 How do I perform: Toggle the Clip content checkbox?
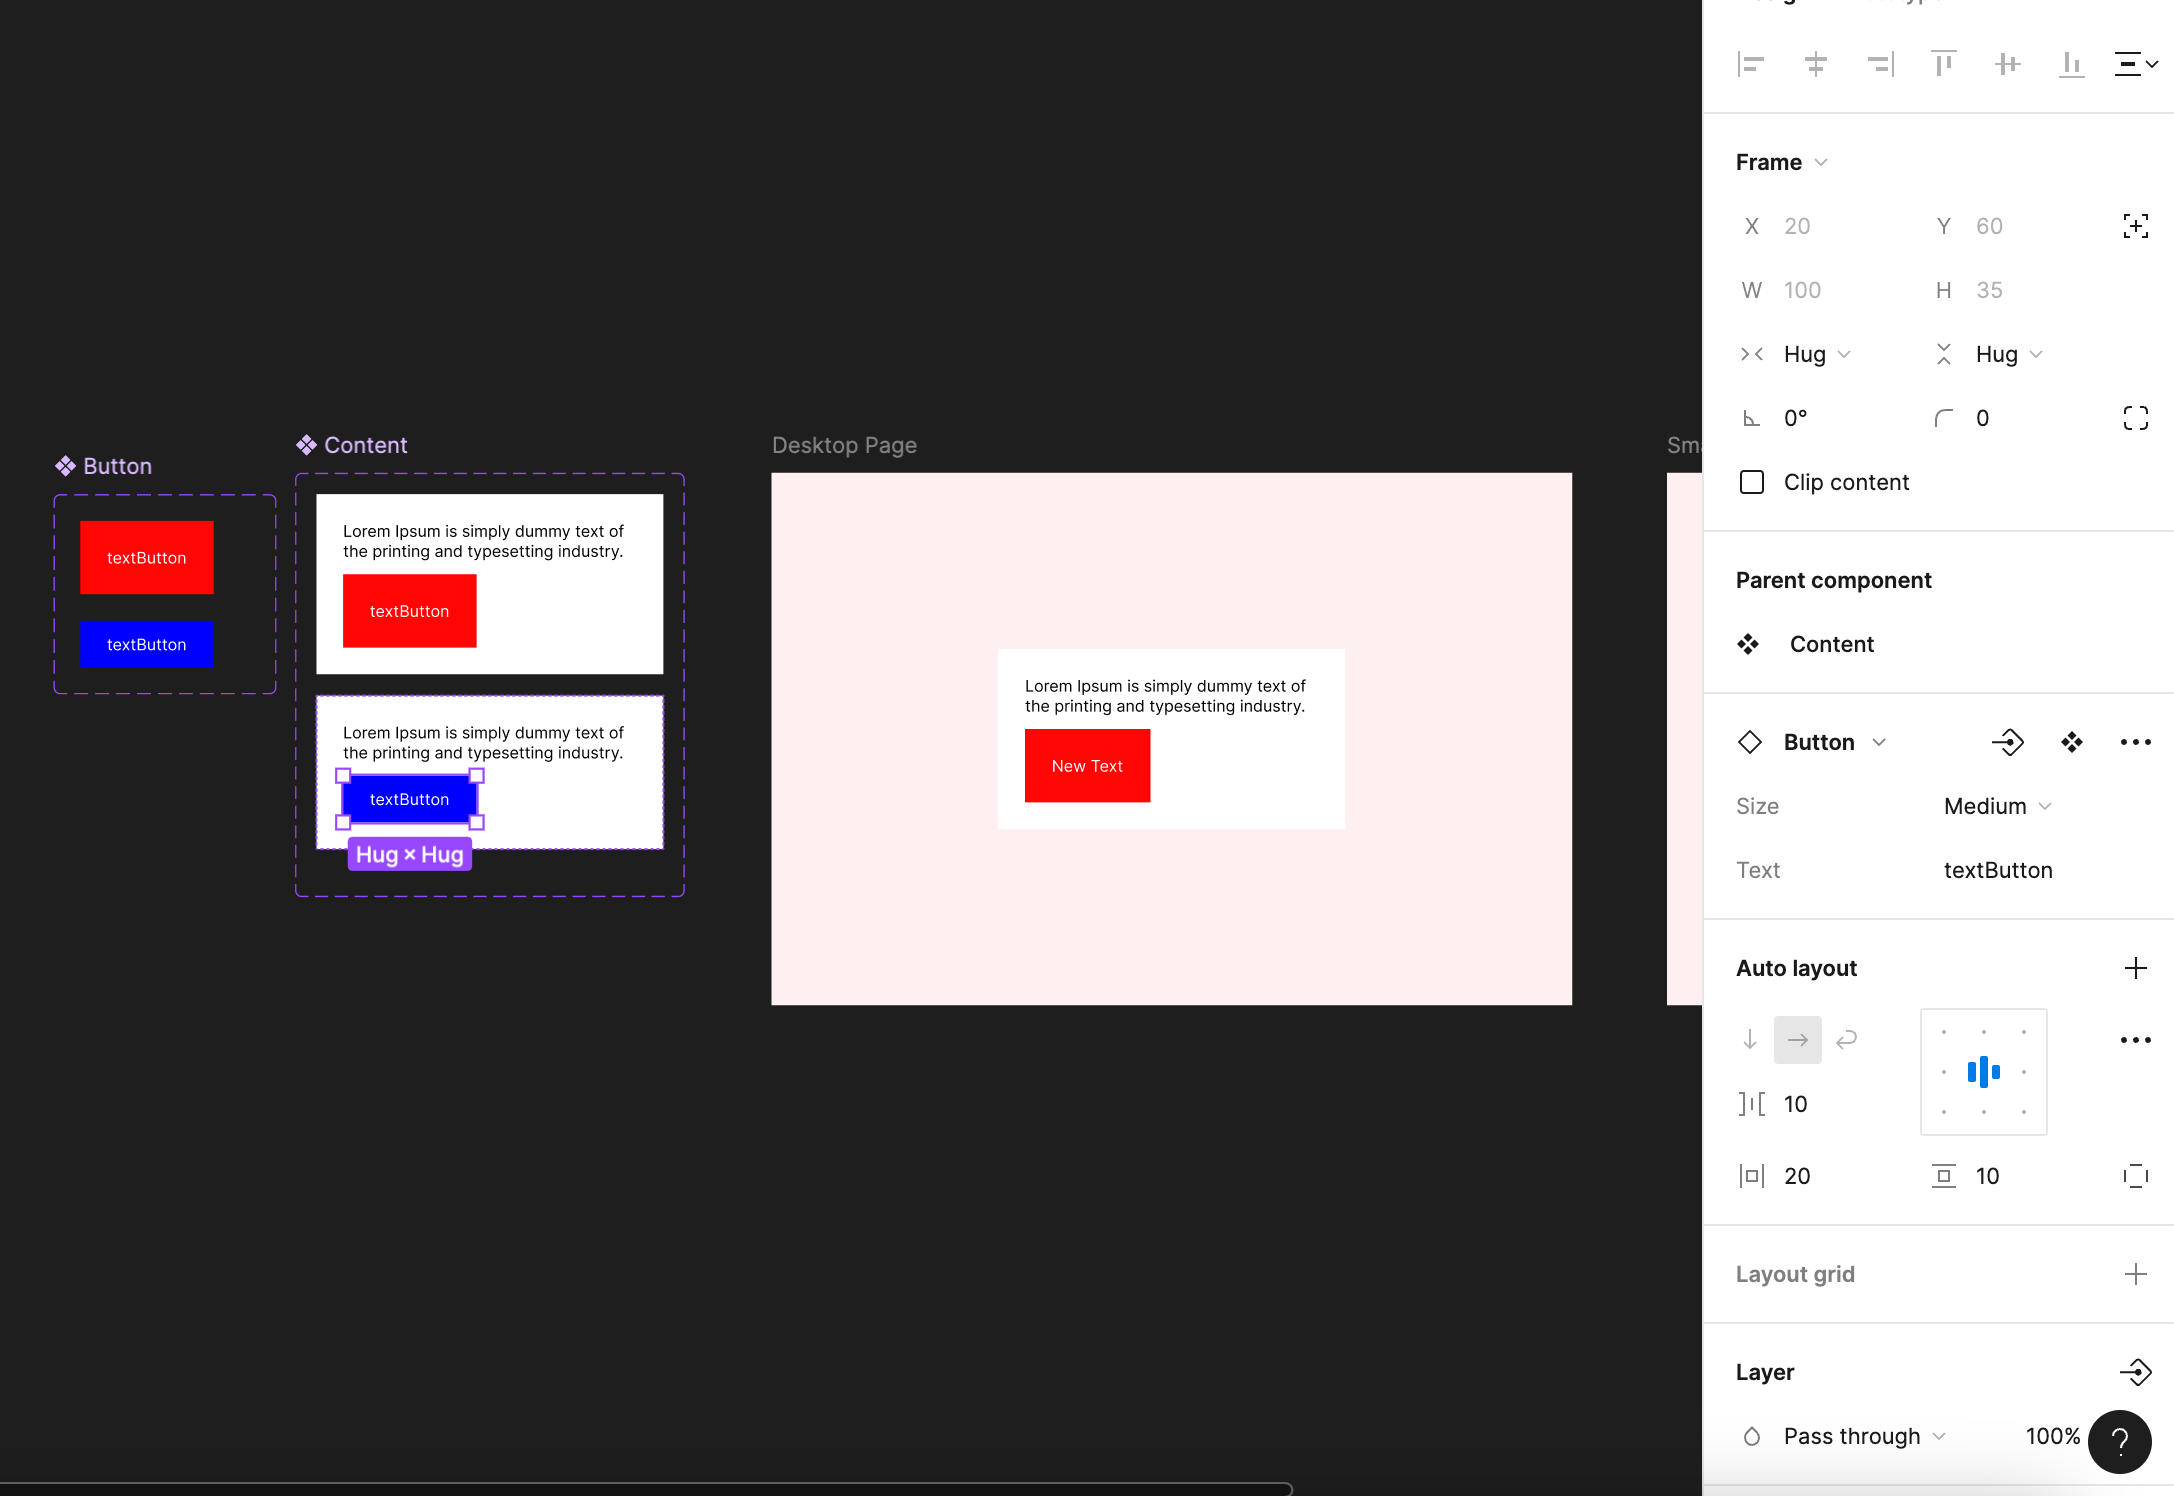(x=1751, y=482)
